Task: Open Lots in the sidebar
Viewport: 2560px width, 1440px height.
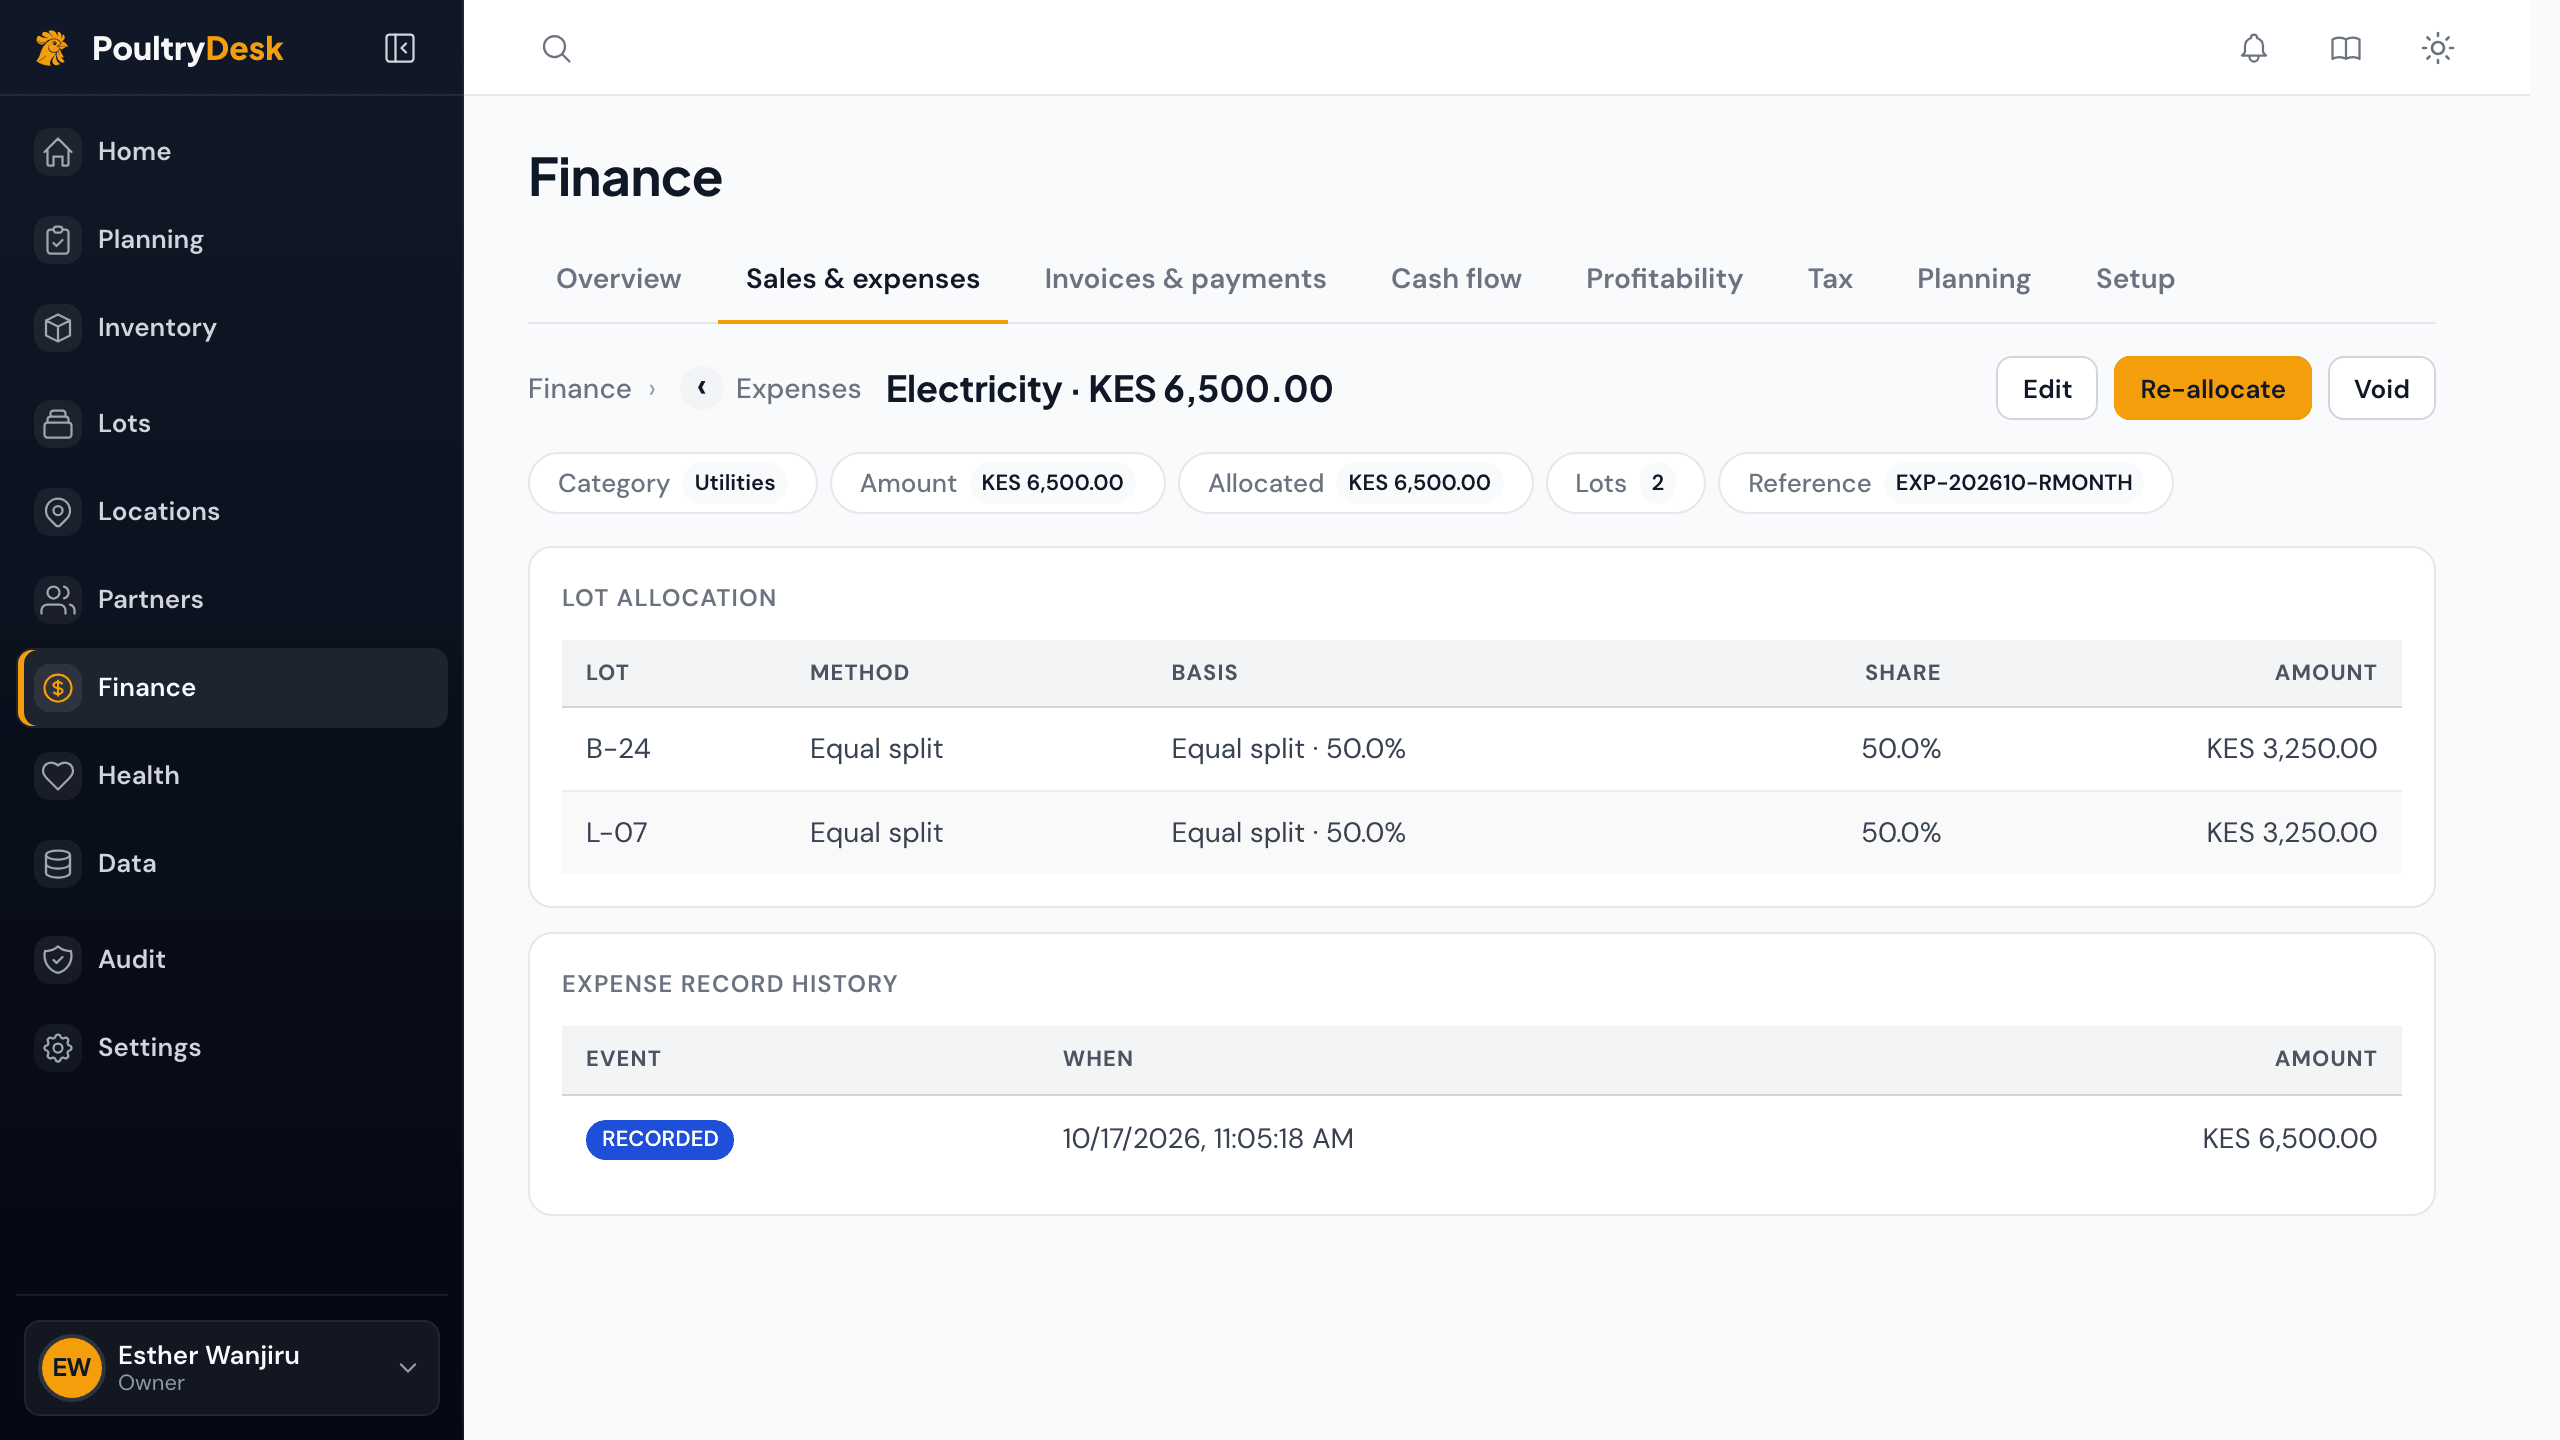Action: pyautogui.click(x=232, y=424)
